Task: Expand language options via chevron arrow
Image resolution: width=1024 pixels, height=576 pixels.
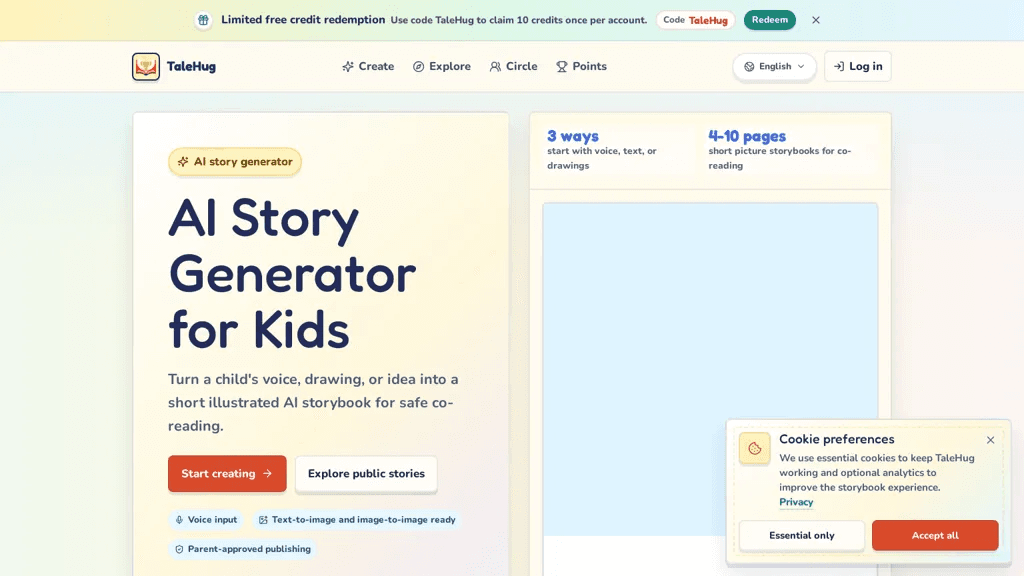Action: (x=801, y=67)
